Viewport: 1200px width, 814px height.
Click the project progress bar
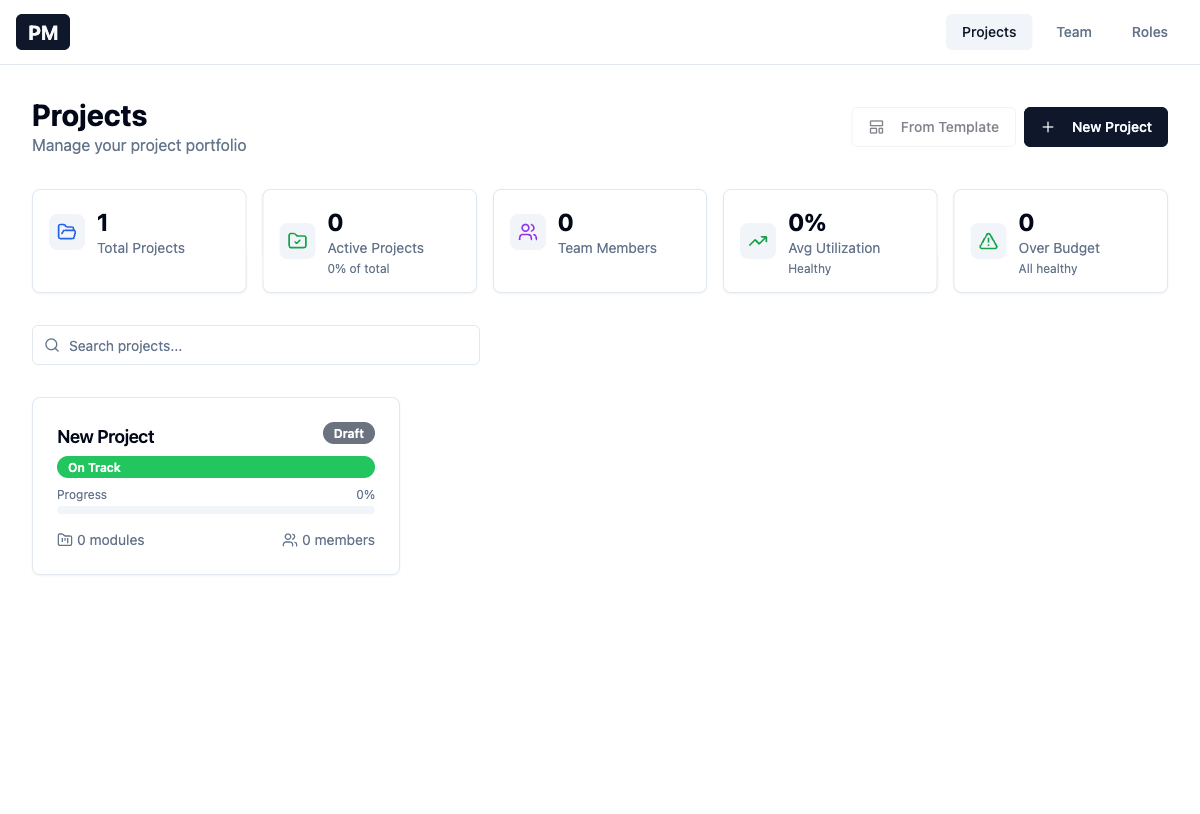216,510
